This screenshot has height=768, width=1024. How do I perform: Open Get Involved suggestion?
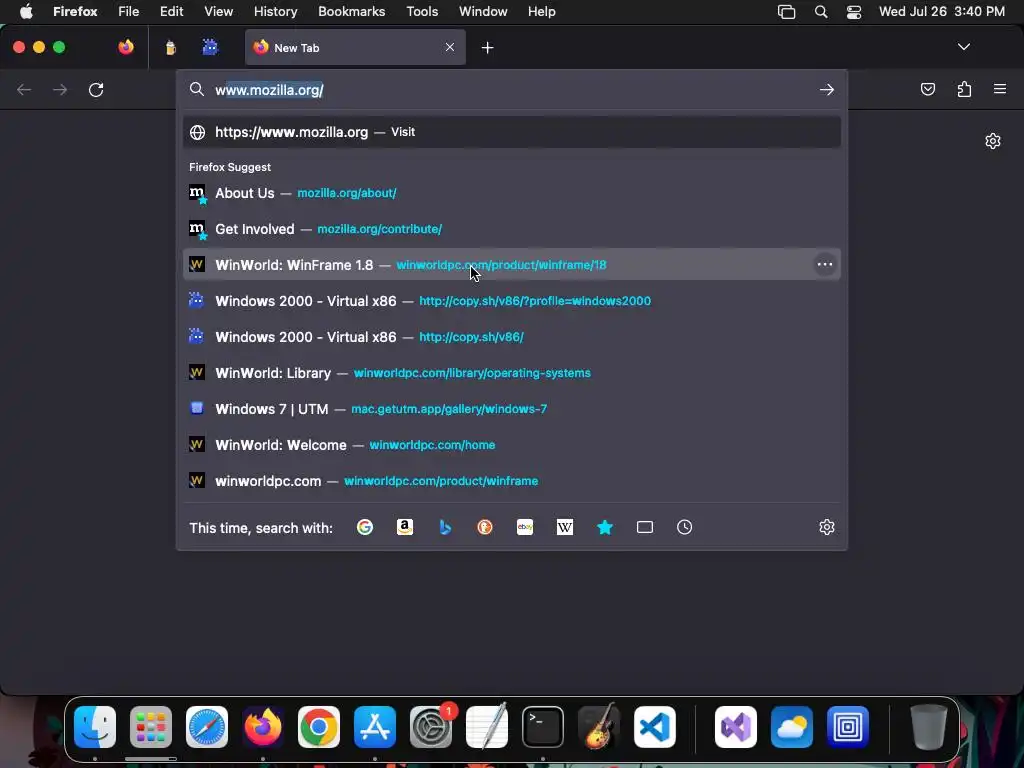[511, 229]
